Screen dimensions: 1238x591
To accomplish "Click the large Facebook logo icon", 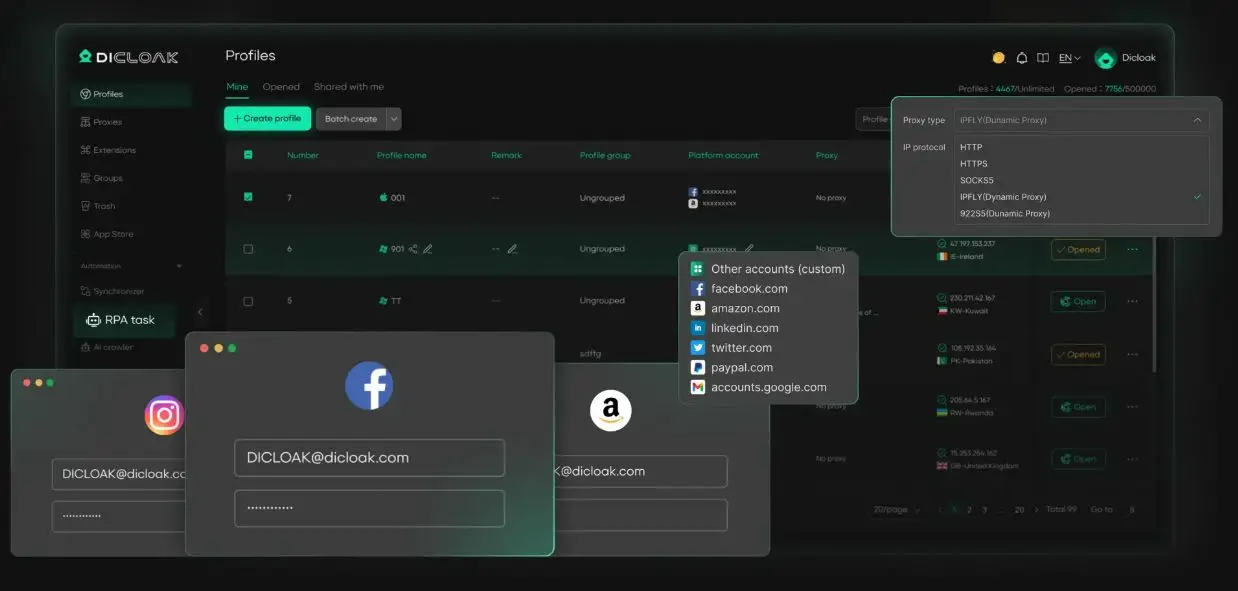I will 369,386.
